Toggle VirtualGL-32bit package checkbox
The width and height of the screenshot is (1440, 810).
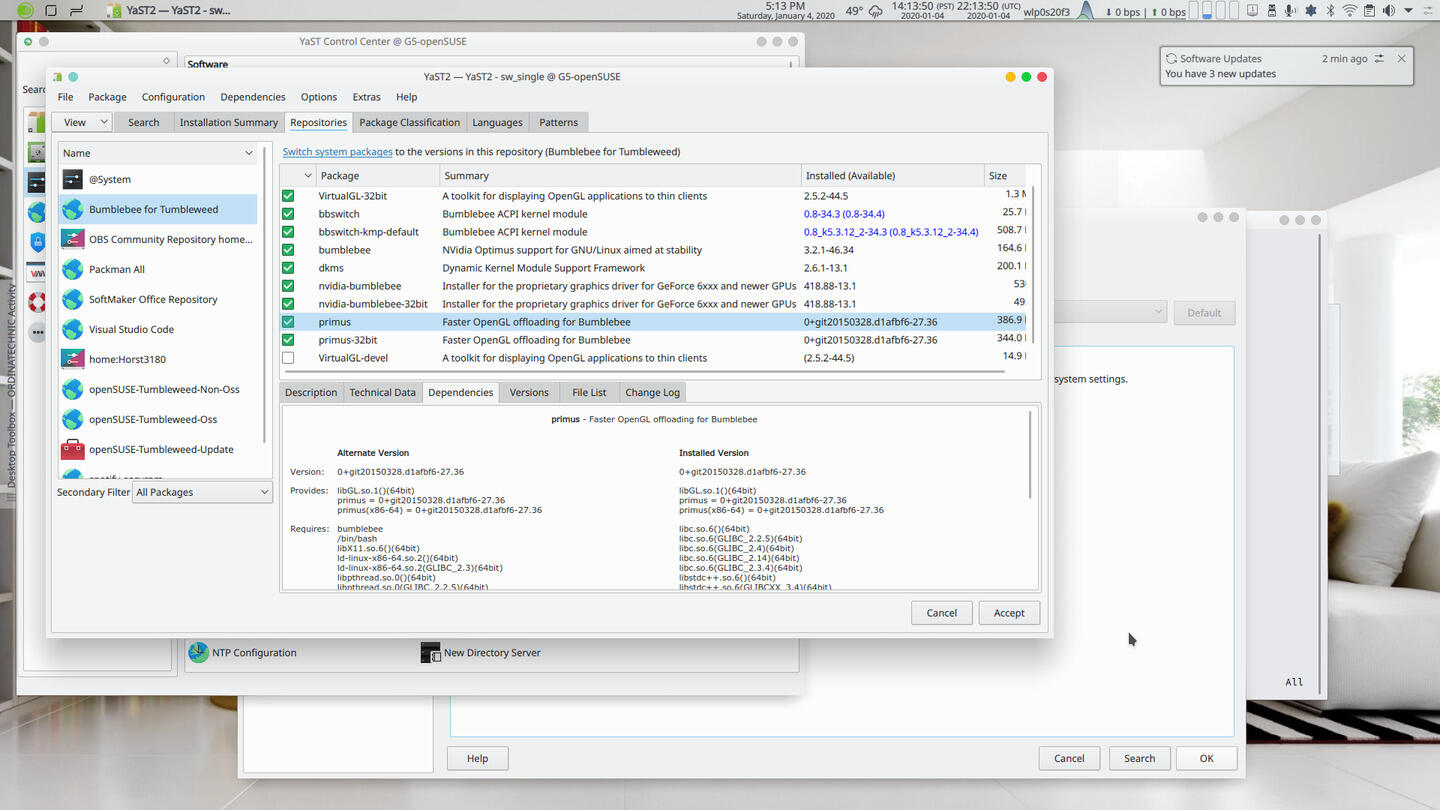tap(288, 196)
